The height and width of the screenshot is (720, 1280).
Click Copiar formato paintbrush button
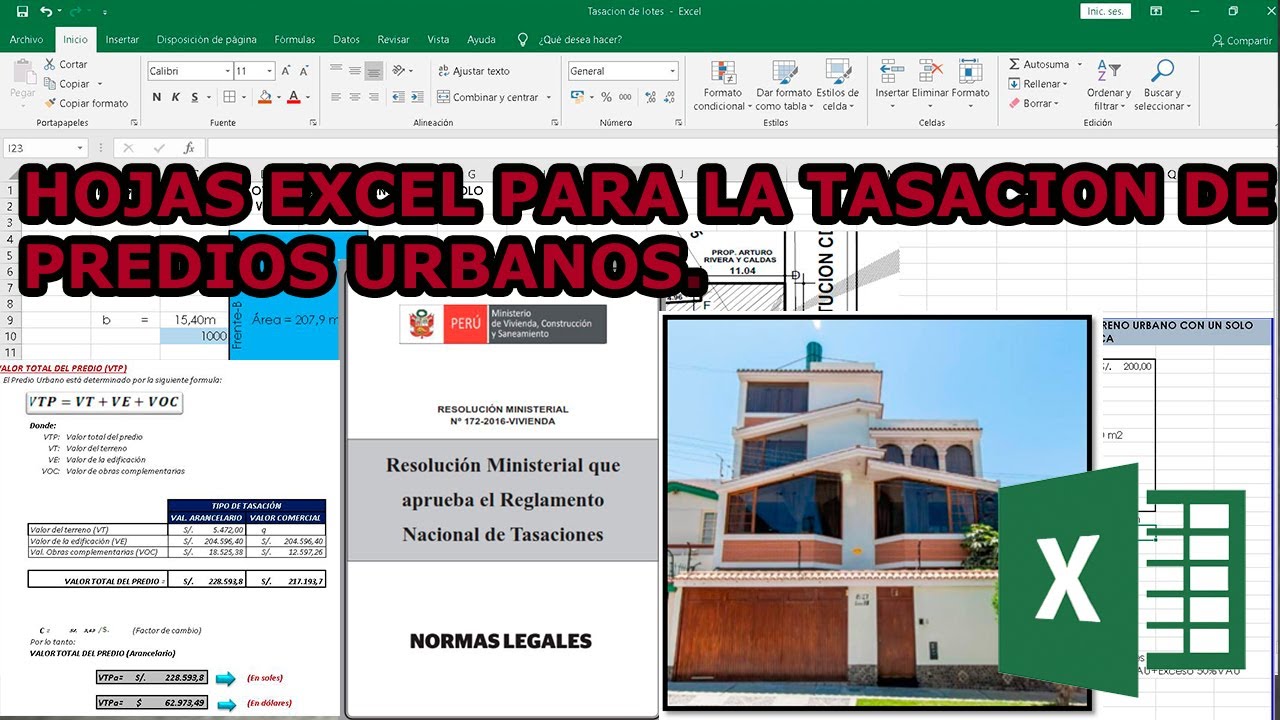[x=86, y=103]
